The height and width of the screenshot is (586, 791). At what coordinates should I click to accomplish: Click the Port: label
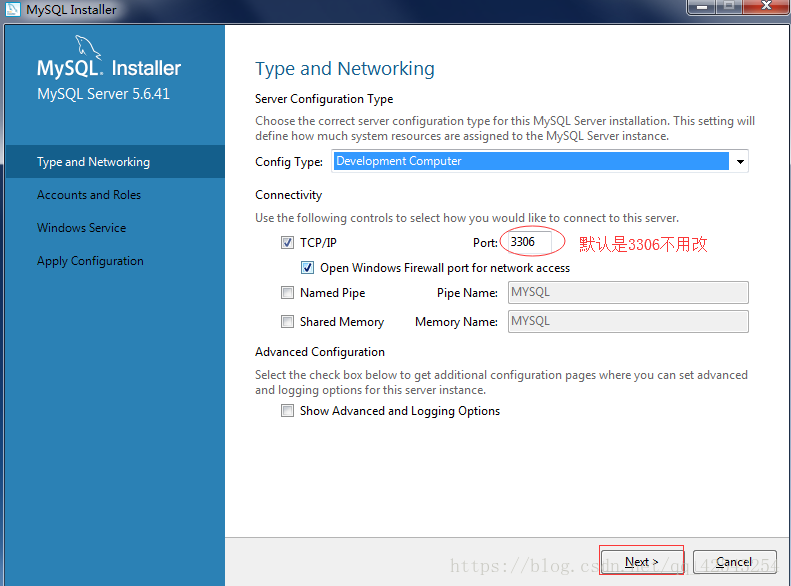485,243
